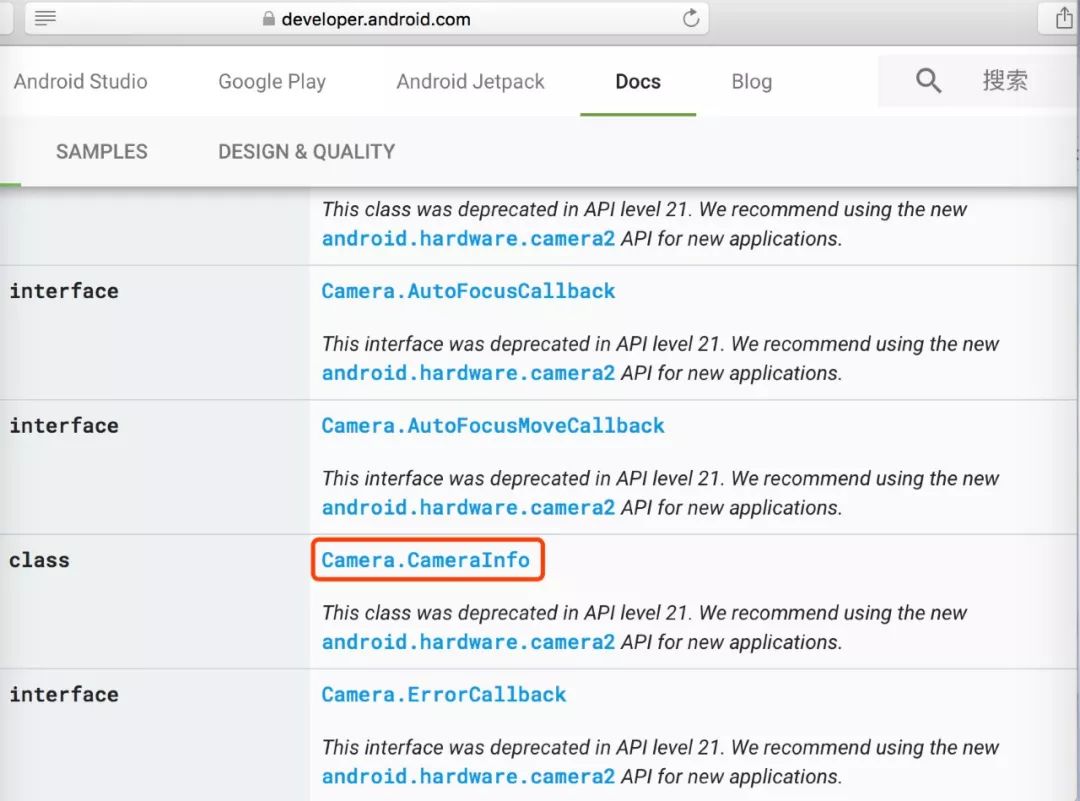Go to the Google Play nav item
The image size is (1080, 801).
click(272, 82)
